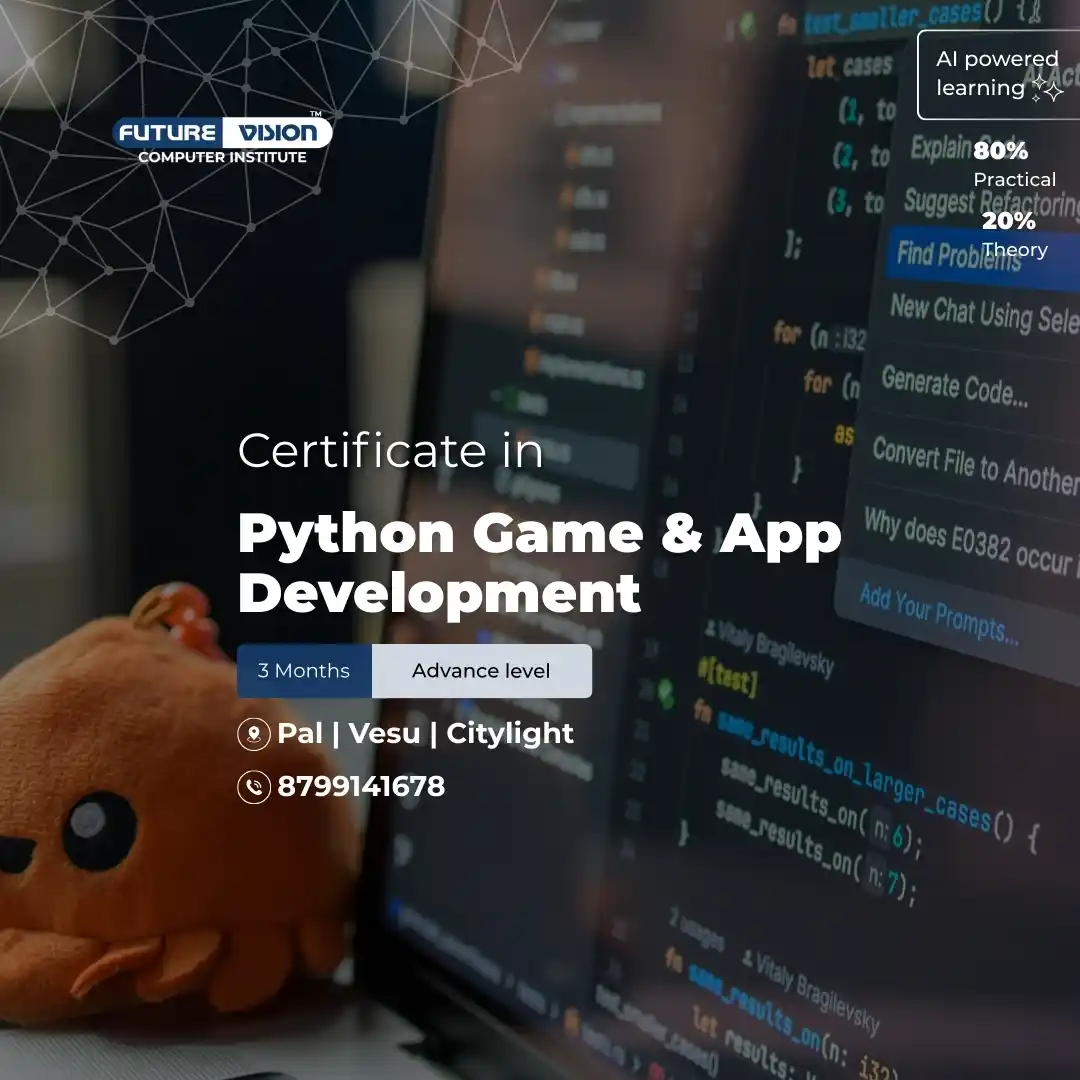Viewport: 1080px width, 1080px height.
Task: Click the #[test] attribute in code
Action: [x=727, y=677]
